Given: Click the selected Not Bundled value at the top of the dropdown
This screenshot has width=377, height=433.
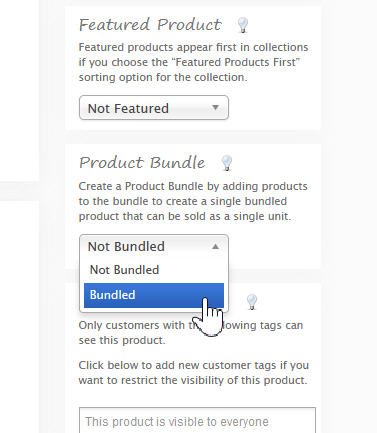Looking at the screenshot, I should coord(126,247).
